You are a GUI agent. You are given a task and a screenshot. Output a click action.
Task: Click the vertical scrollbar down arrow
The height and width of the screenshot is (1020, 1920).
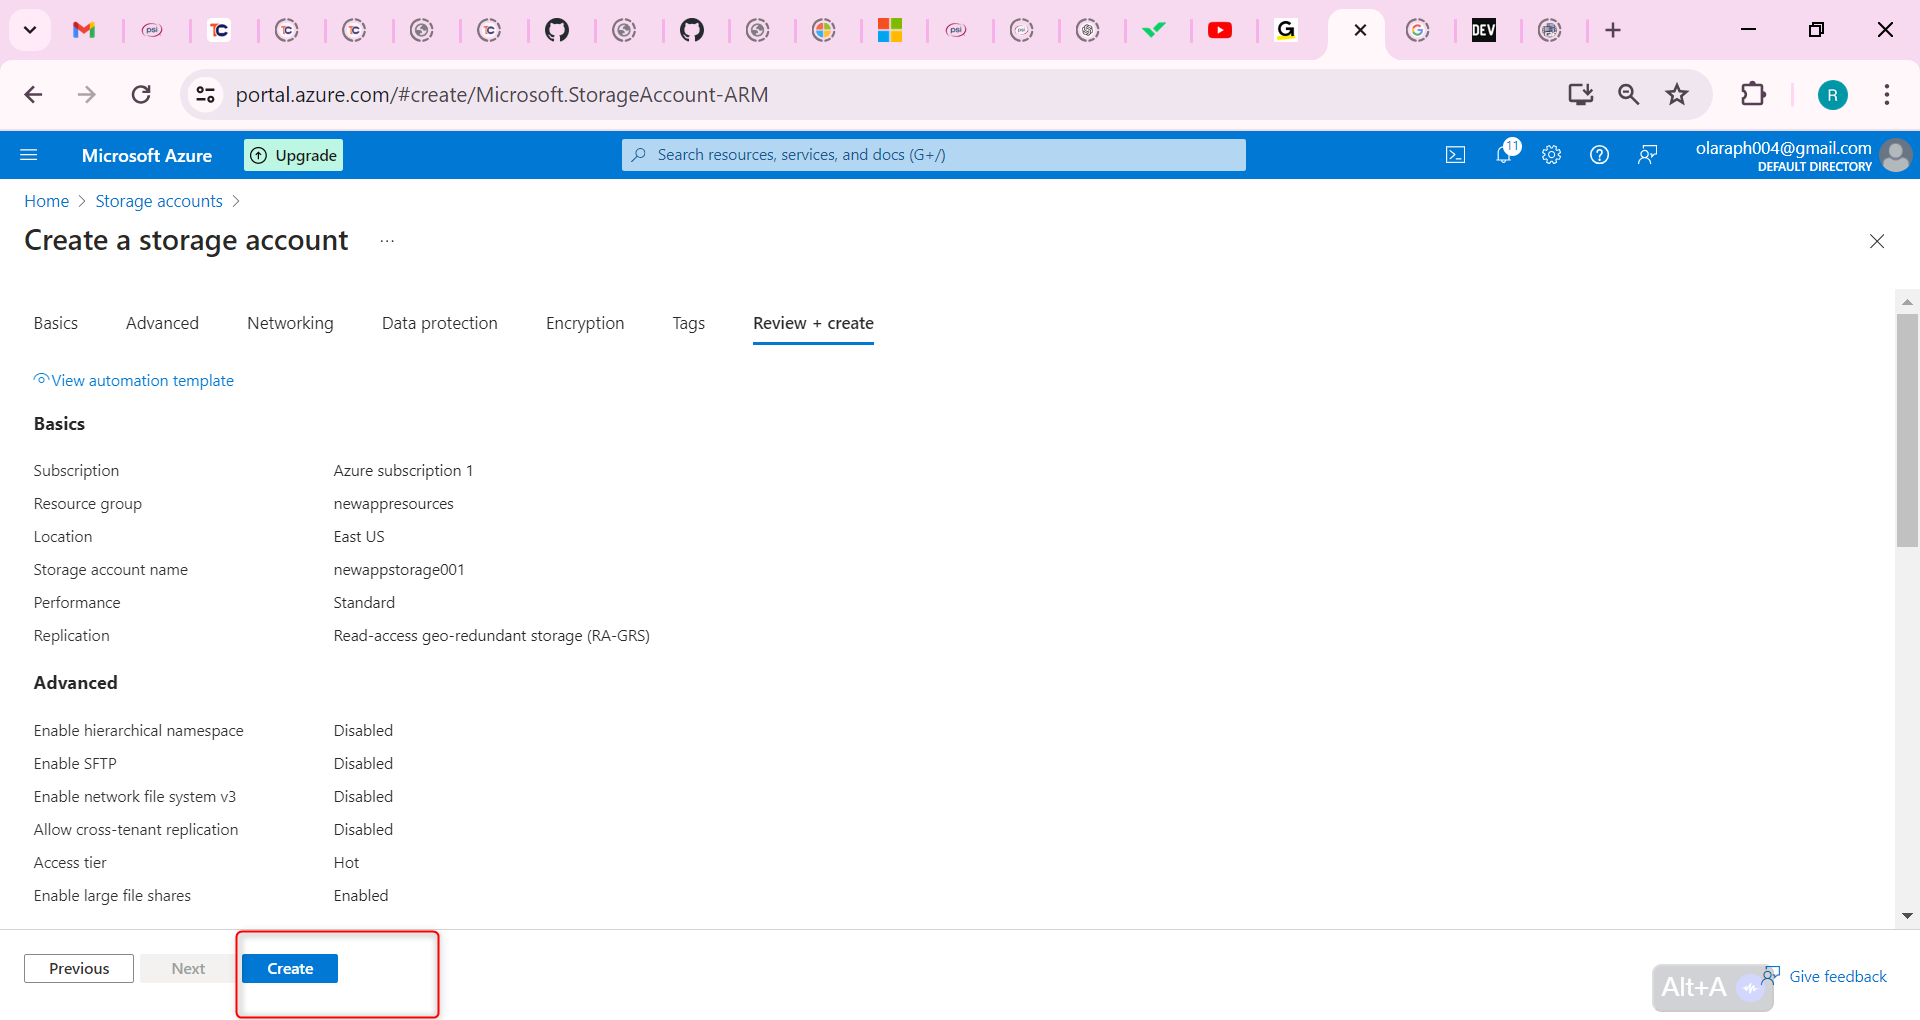[x=1907, y=915]
